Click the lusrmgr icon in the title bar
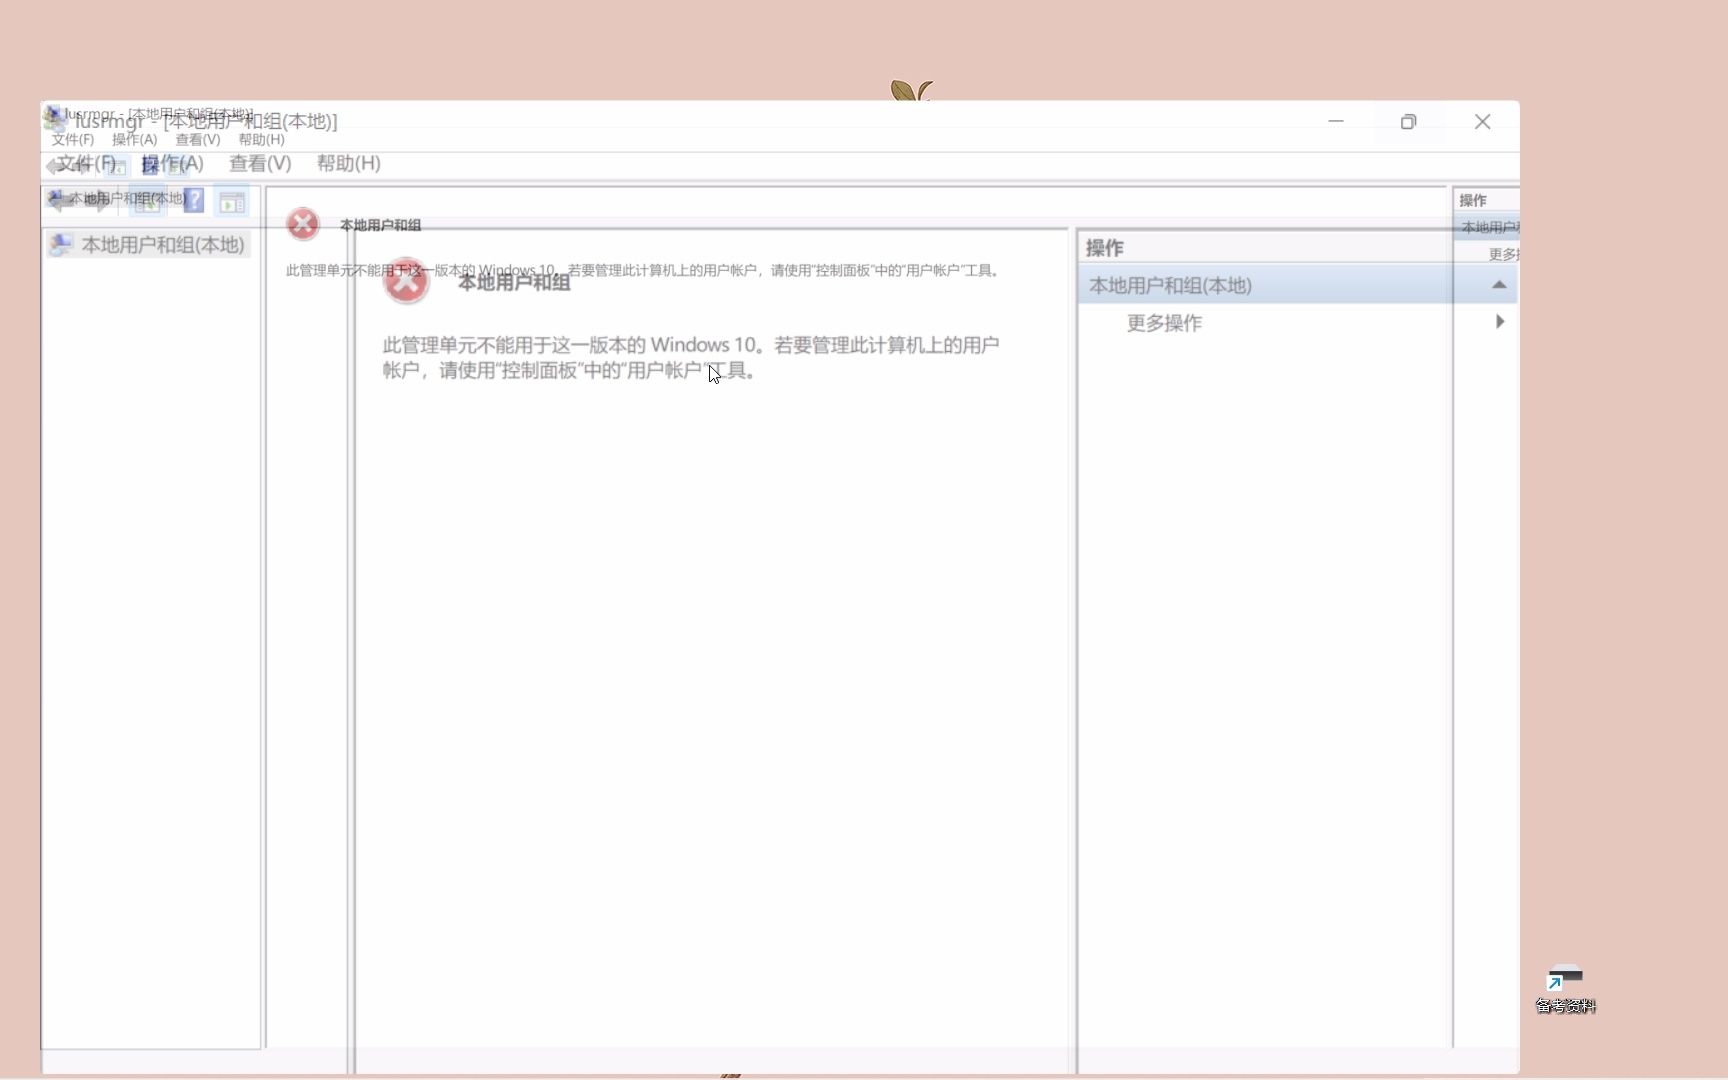Image resolution: width=1728 pixels, height=1080 pixels. tap(53, 120)
